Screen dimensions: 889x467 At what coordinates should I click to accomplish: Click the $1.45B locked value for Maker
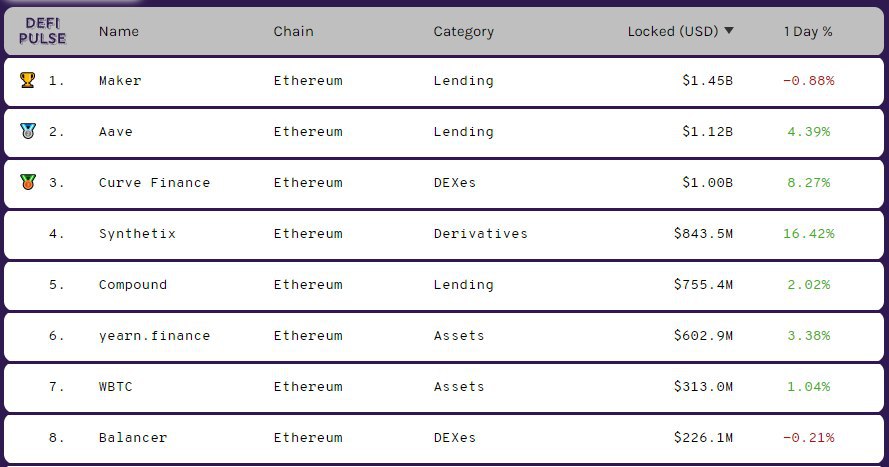(708, 80)
